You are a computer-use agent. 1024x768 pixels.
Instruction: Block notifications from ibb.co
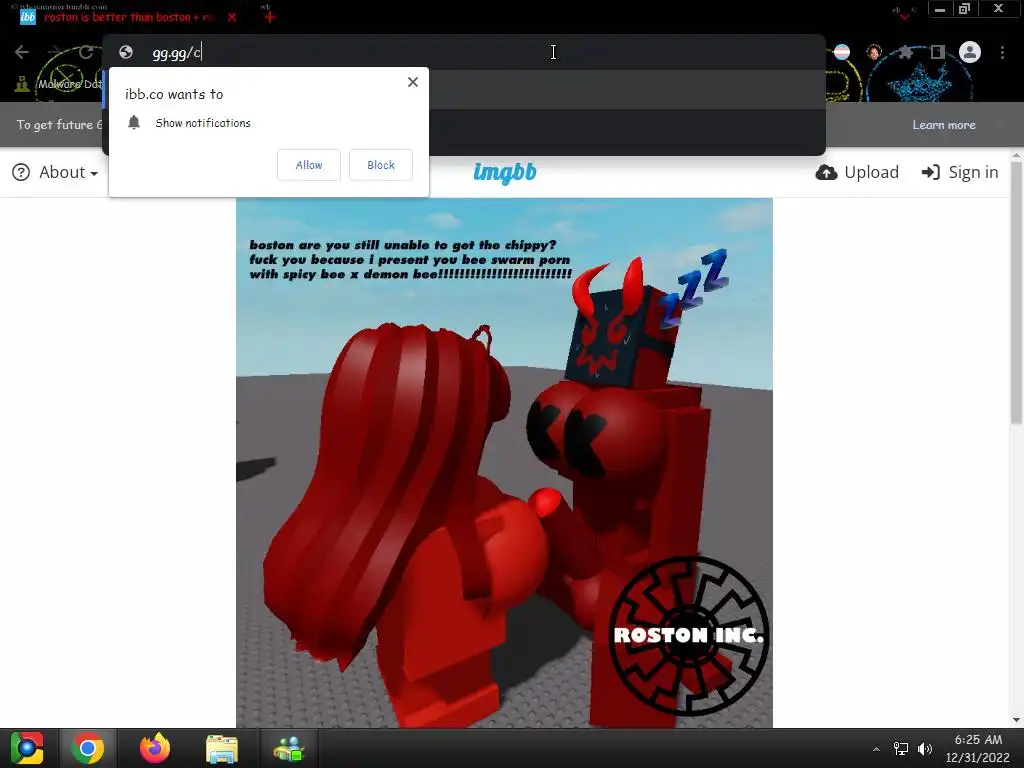click(381, 165)
